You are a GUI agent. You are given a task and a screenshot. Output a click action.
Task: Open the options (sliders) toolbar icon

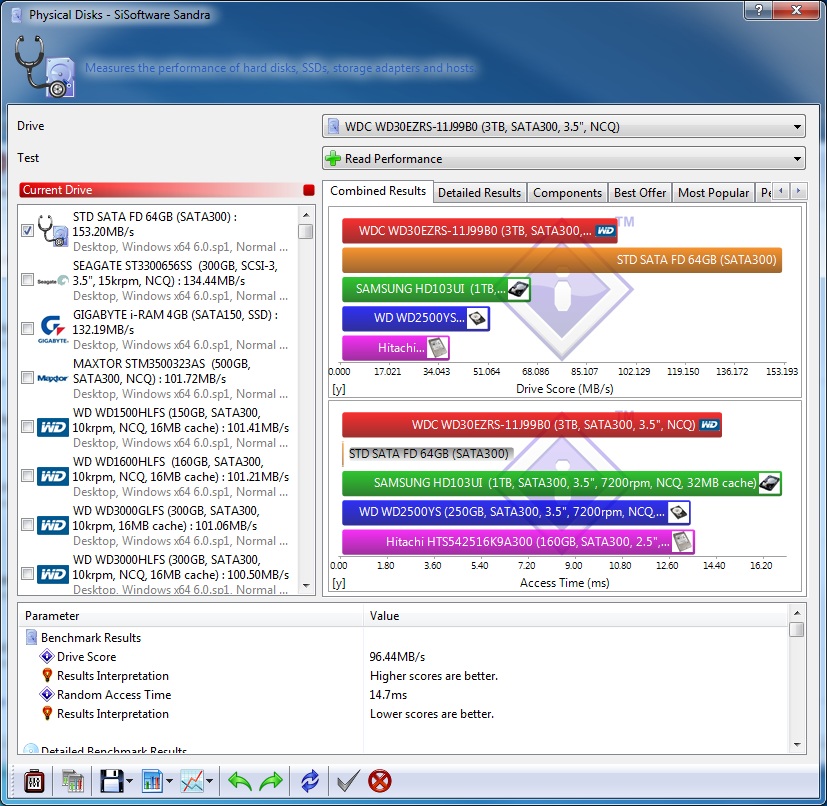(34, 781)
